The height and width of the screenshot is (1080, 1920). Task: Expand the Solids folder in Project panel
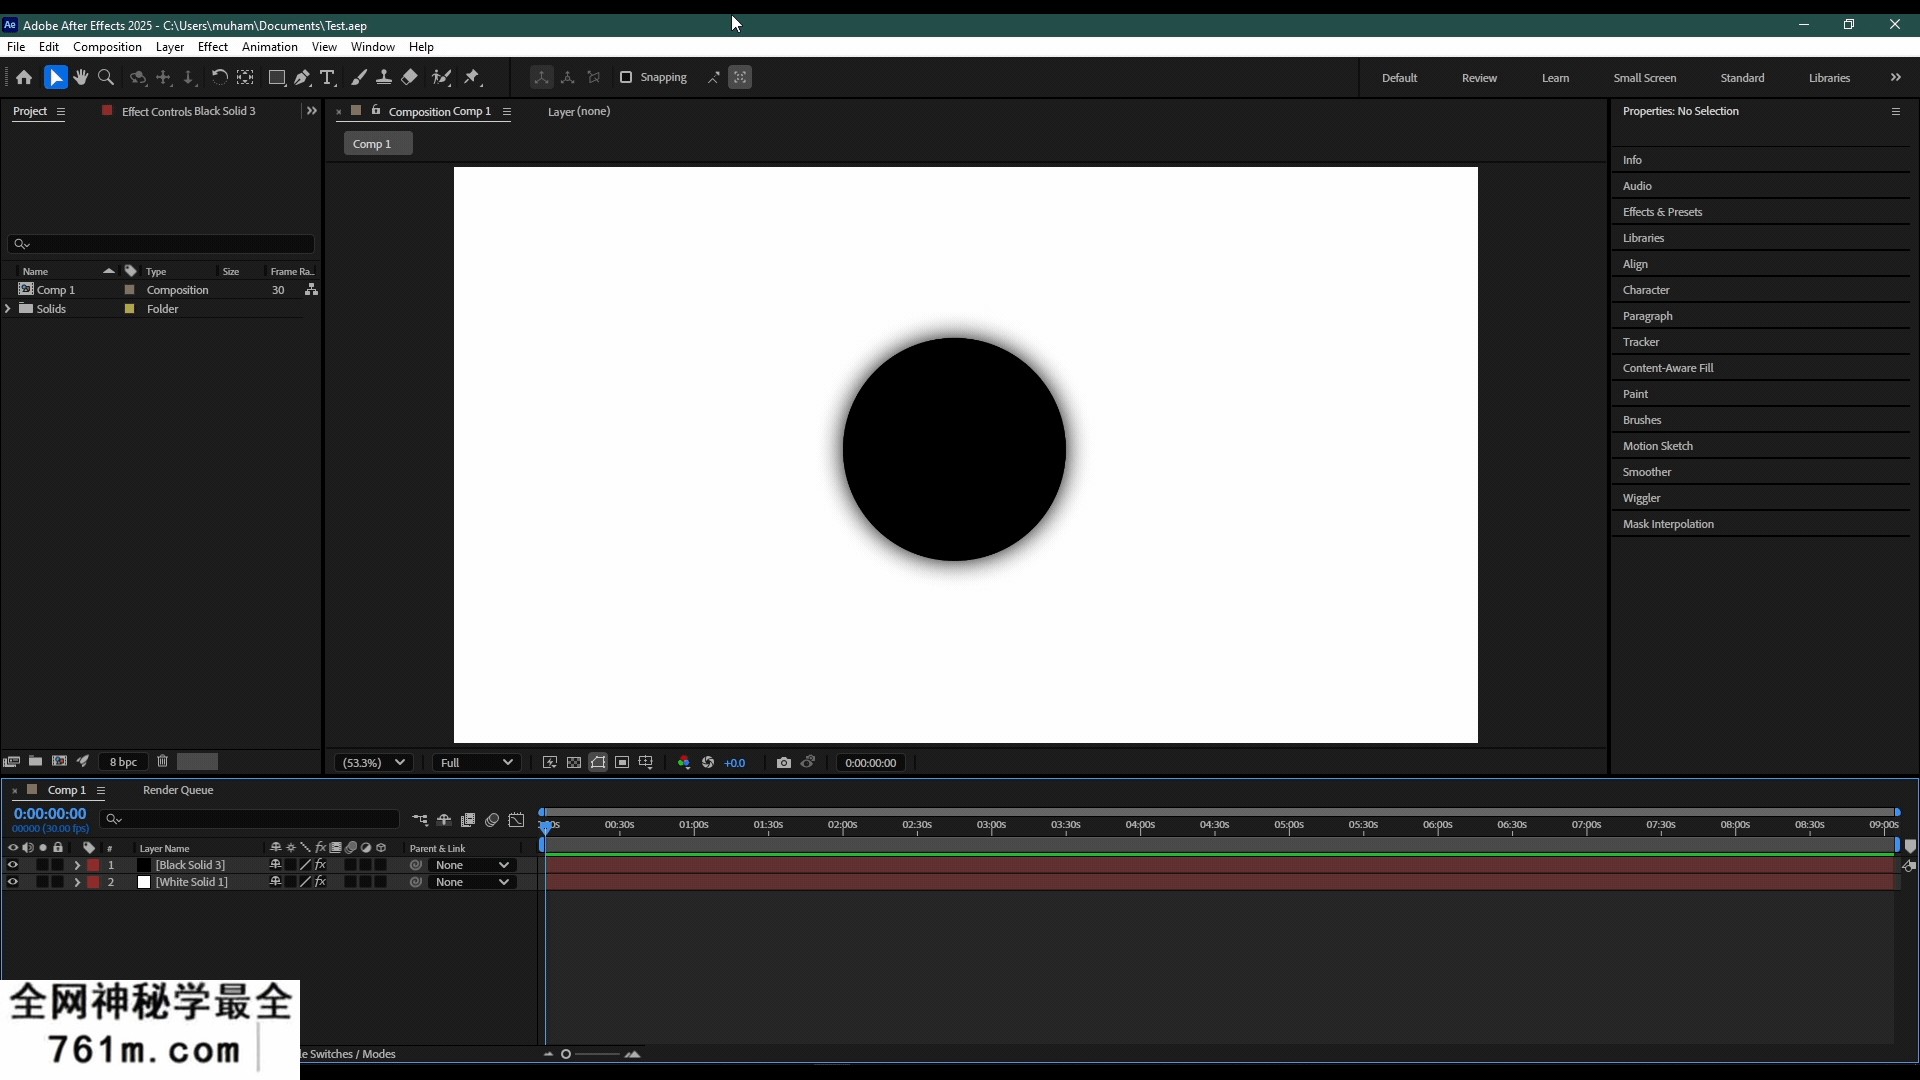click(8, 309)
